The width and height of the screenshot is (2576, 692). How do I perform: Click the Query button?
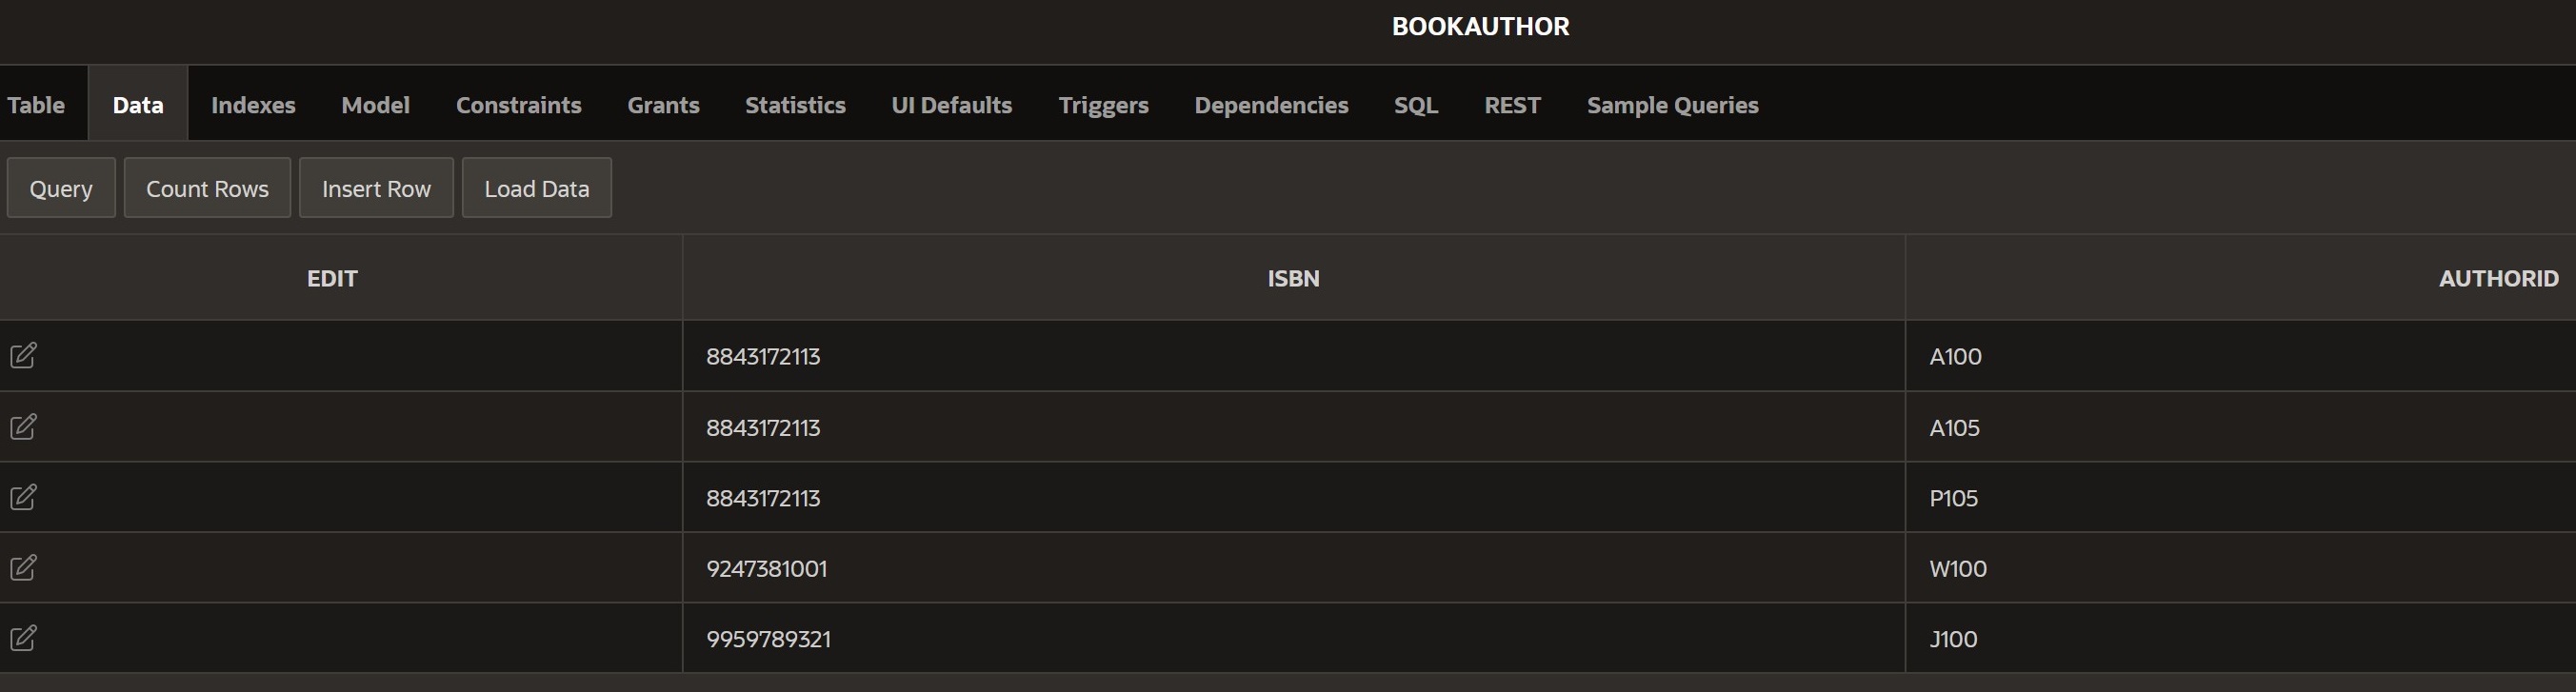[x=61, y=188]
